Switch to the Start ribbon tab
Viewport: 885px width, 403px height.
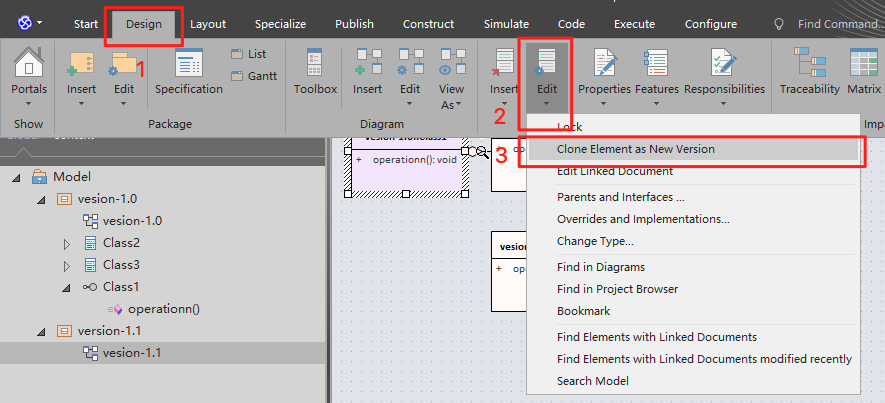tap(86, 24)
